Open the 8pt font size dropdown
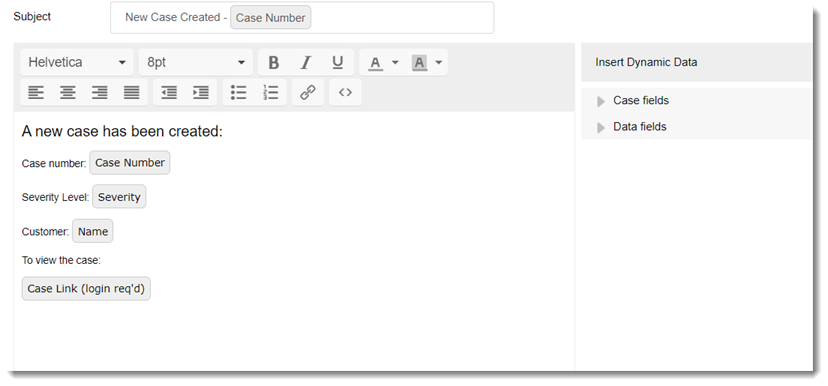828x386 pixels. coord(196,62)
